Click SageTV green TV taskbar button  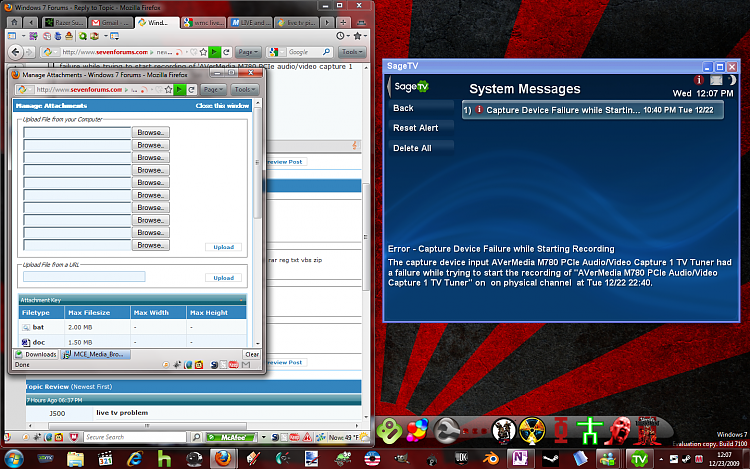click(639, 459)
